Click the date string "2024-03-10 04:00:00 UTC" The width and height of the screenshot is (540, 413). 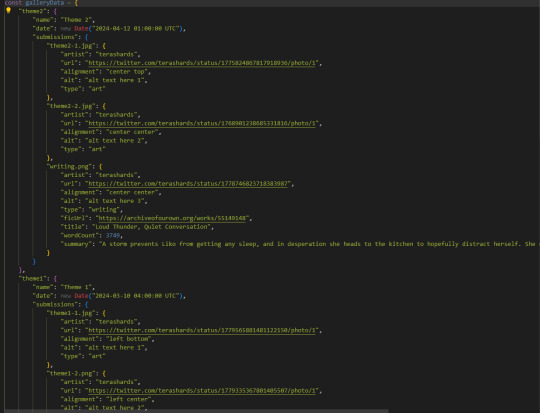tap(136, 296)
